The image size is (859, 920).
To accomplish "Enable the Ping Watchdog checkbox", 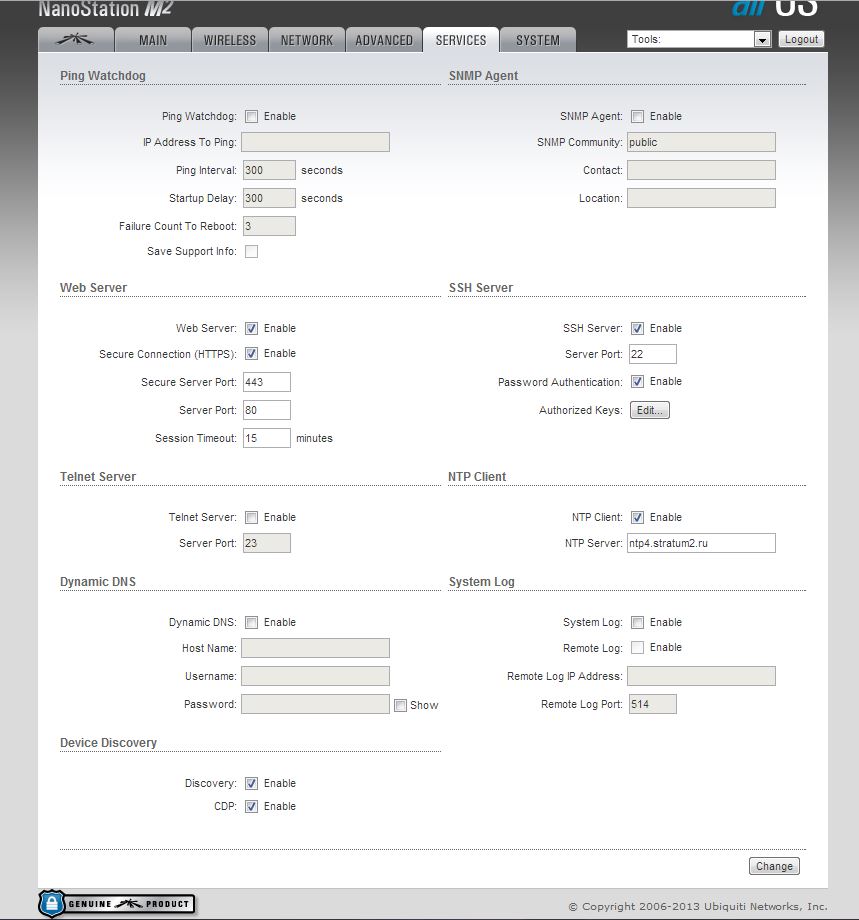I will point(252,116).
